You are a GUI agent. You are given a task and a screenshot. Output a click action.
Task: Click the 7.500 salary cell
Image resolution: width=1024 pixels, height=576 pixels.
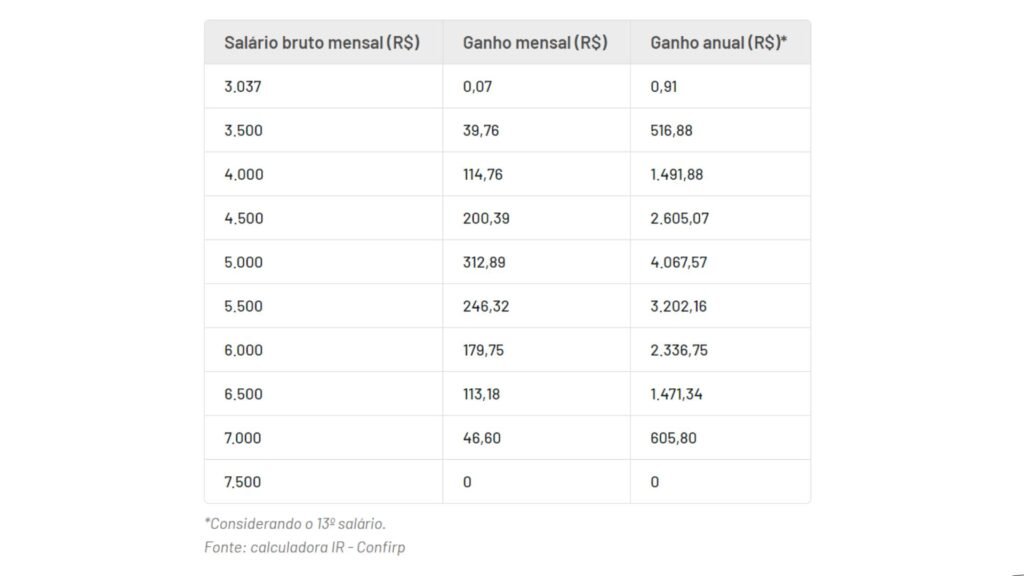(243, 482)
